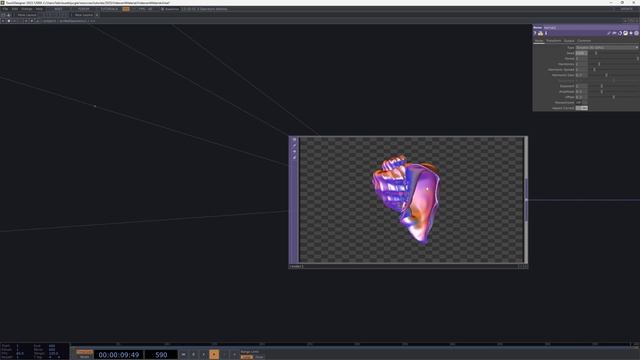
Task: Open the Python help icon in parameter panel
Action: pyautogui.click(x=540, y=33)
